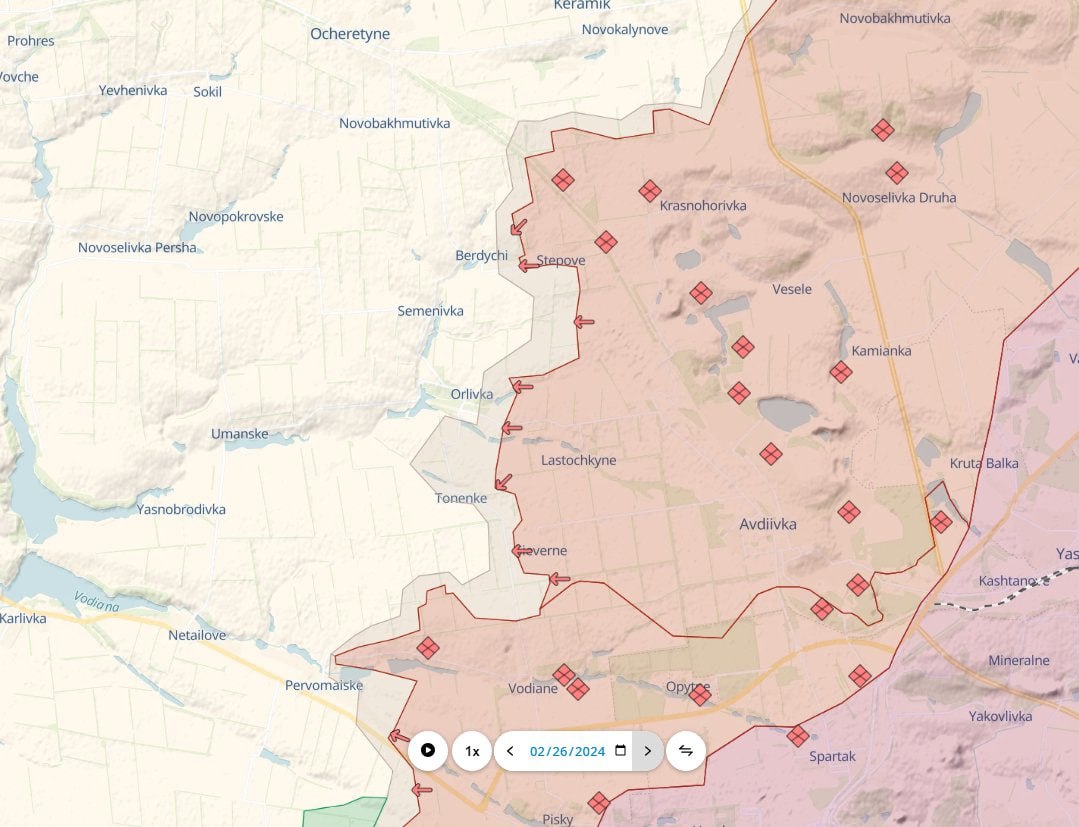Click the attack arrow above the Tonenke label

(x=504, y=482)
